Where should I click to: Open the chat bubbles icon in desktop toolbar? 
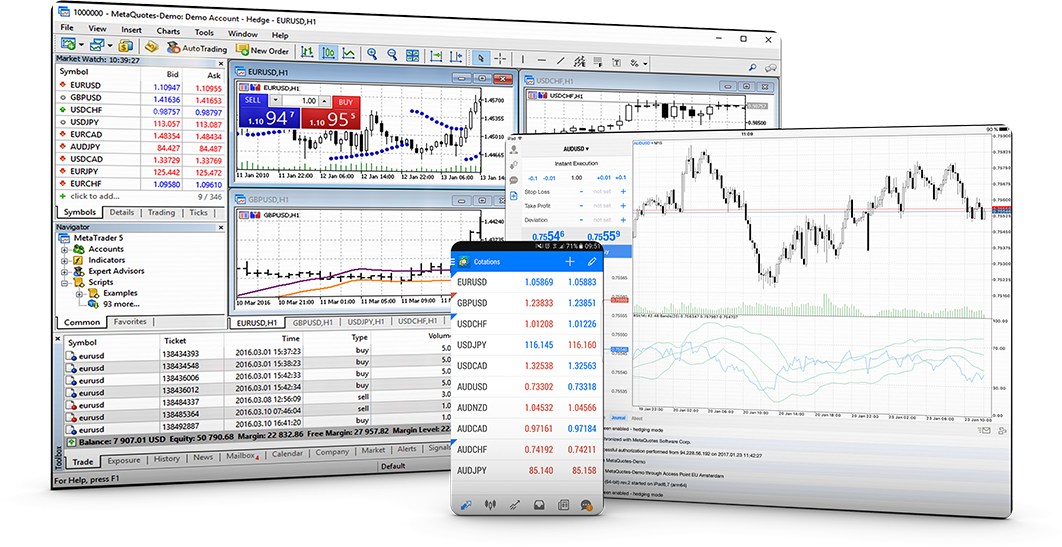click(770, 68)
